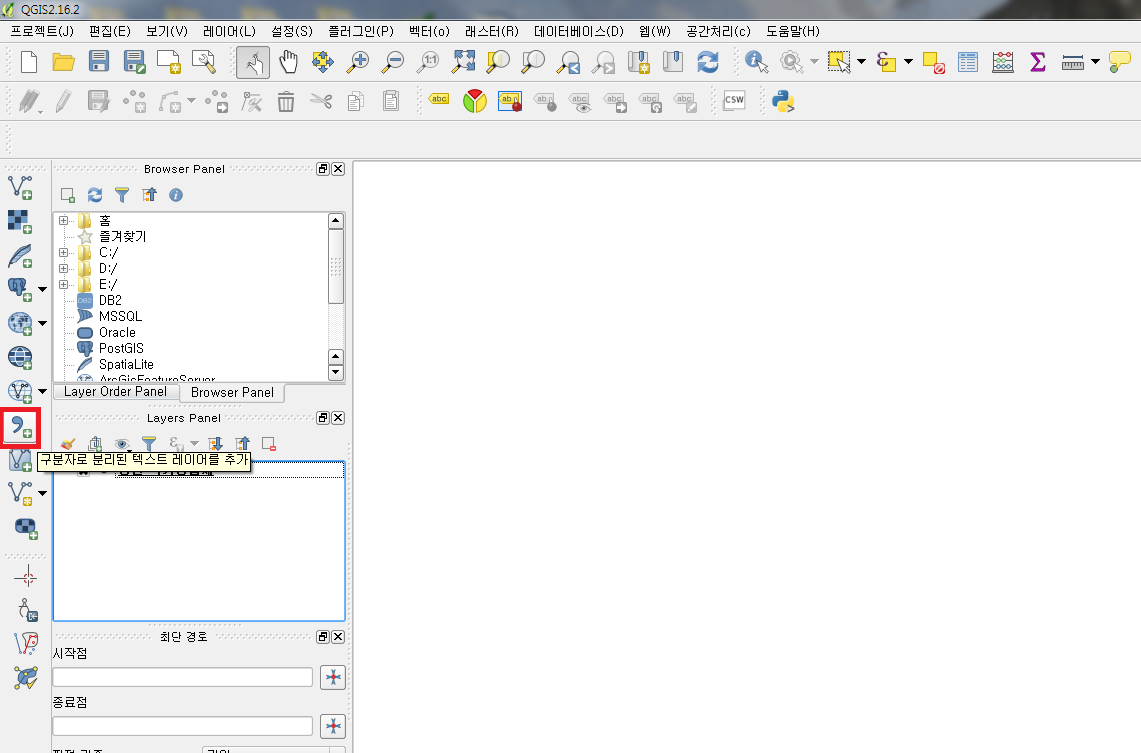Create a new project
The image size is (1141, 753).
coord(29,62)
